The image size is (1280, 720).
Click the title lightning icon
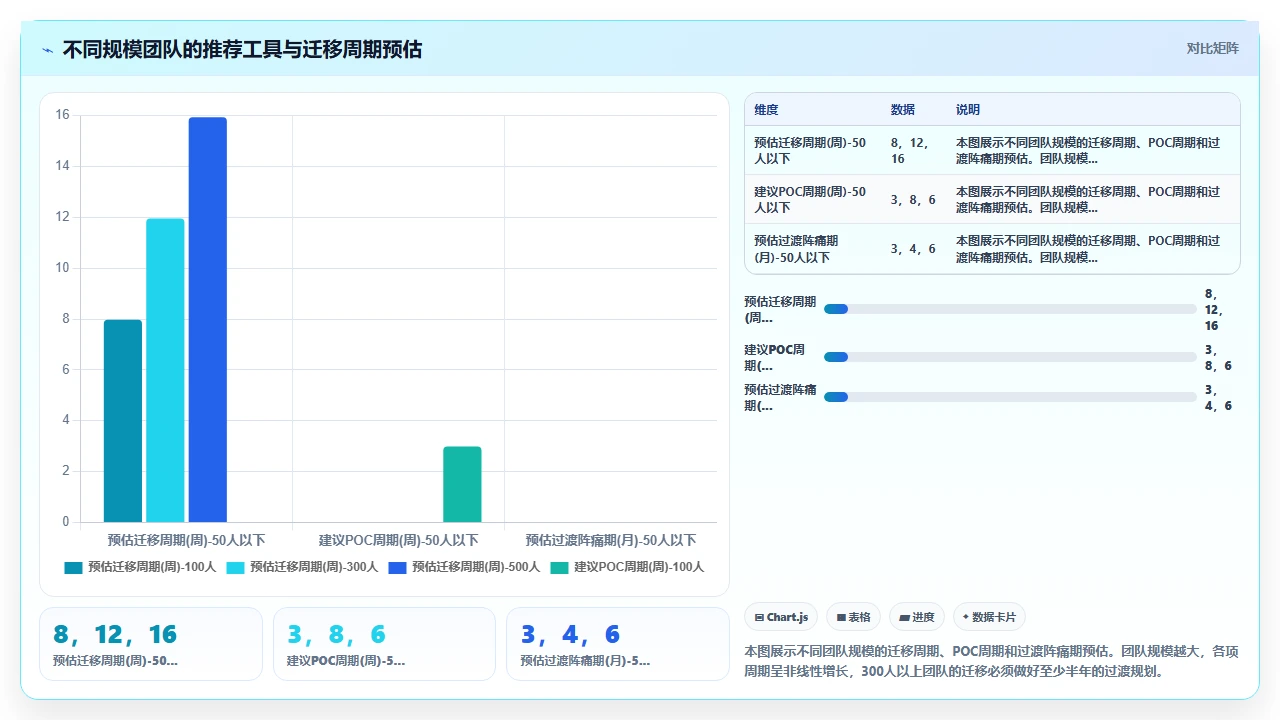(48, 50)
